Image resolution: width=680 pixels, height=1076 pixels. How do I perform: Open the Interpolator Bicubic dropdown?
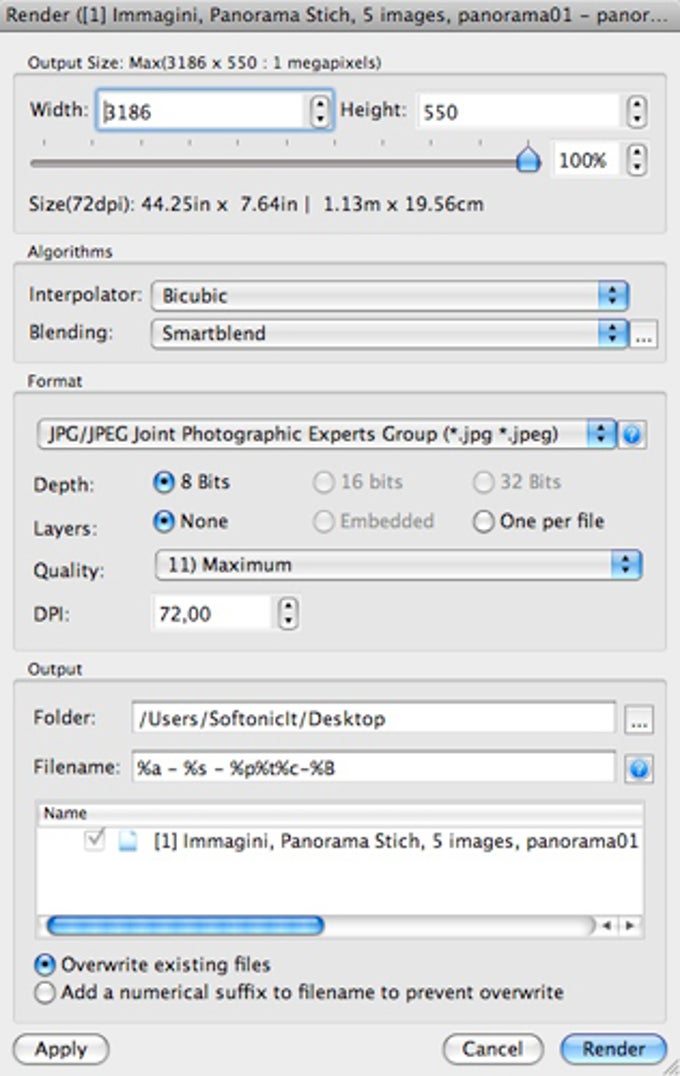pos(389,296)
